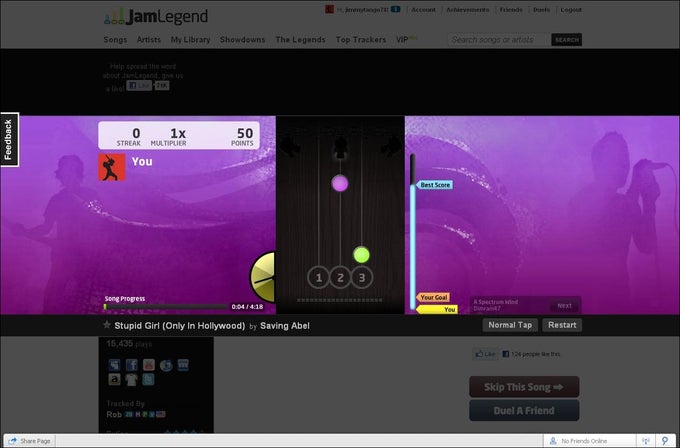
Task: Click NEXT in the upcoming song box
Action: [x=564, y=306]
